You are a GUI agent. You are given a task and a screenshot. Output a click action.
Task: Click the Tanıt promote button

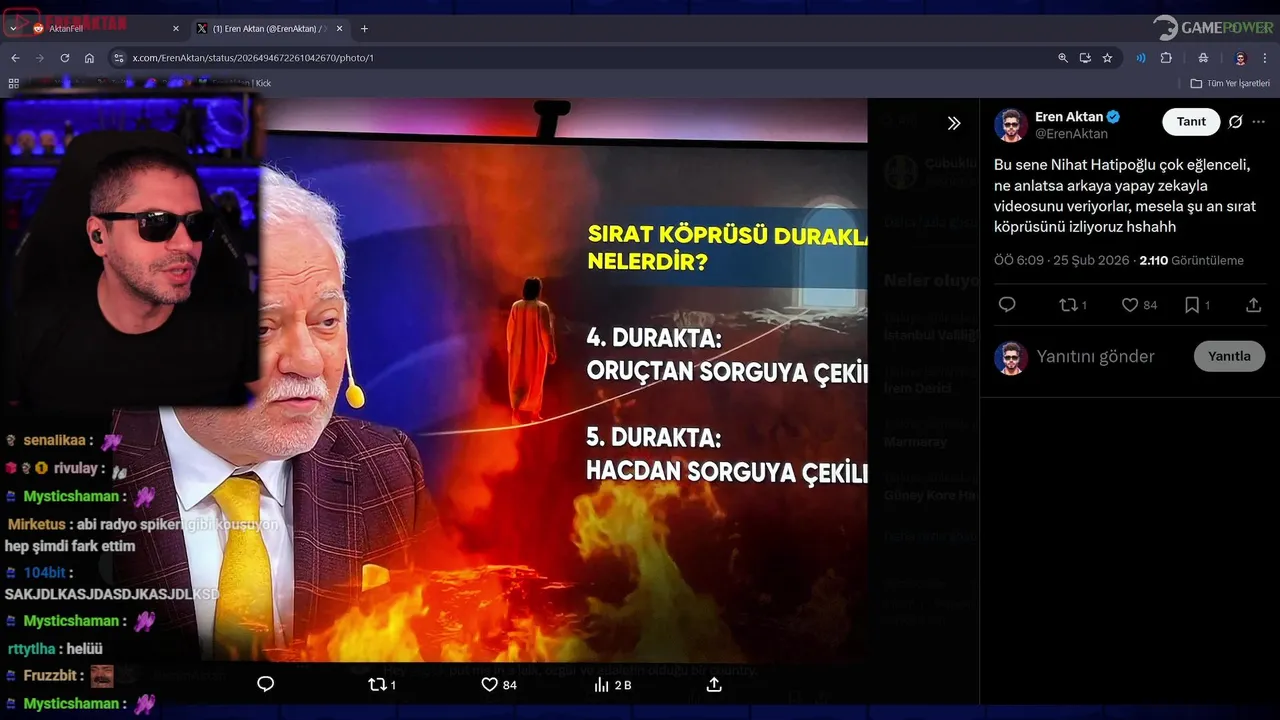[1191, 122]
